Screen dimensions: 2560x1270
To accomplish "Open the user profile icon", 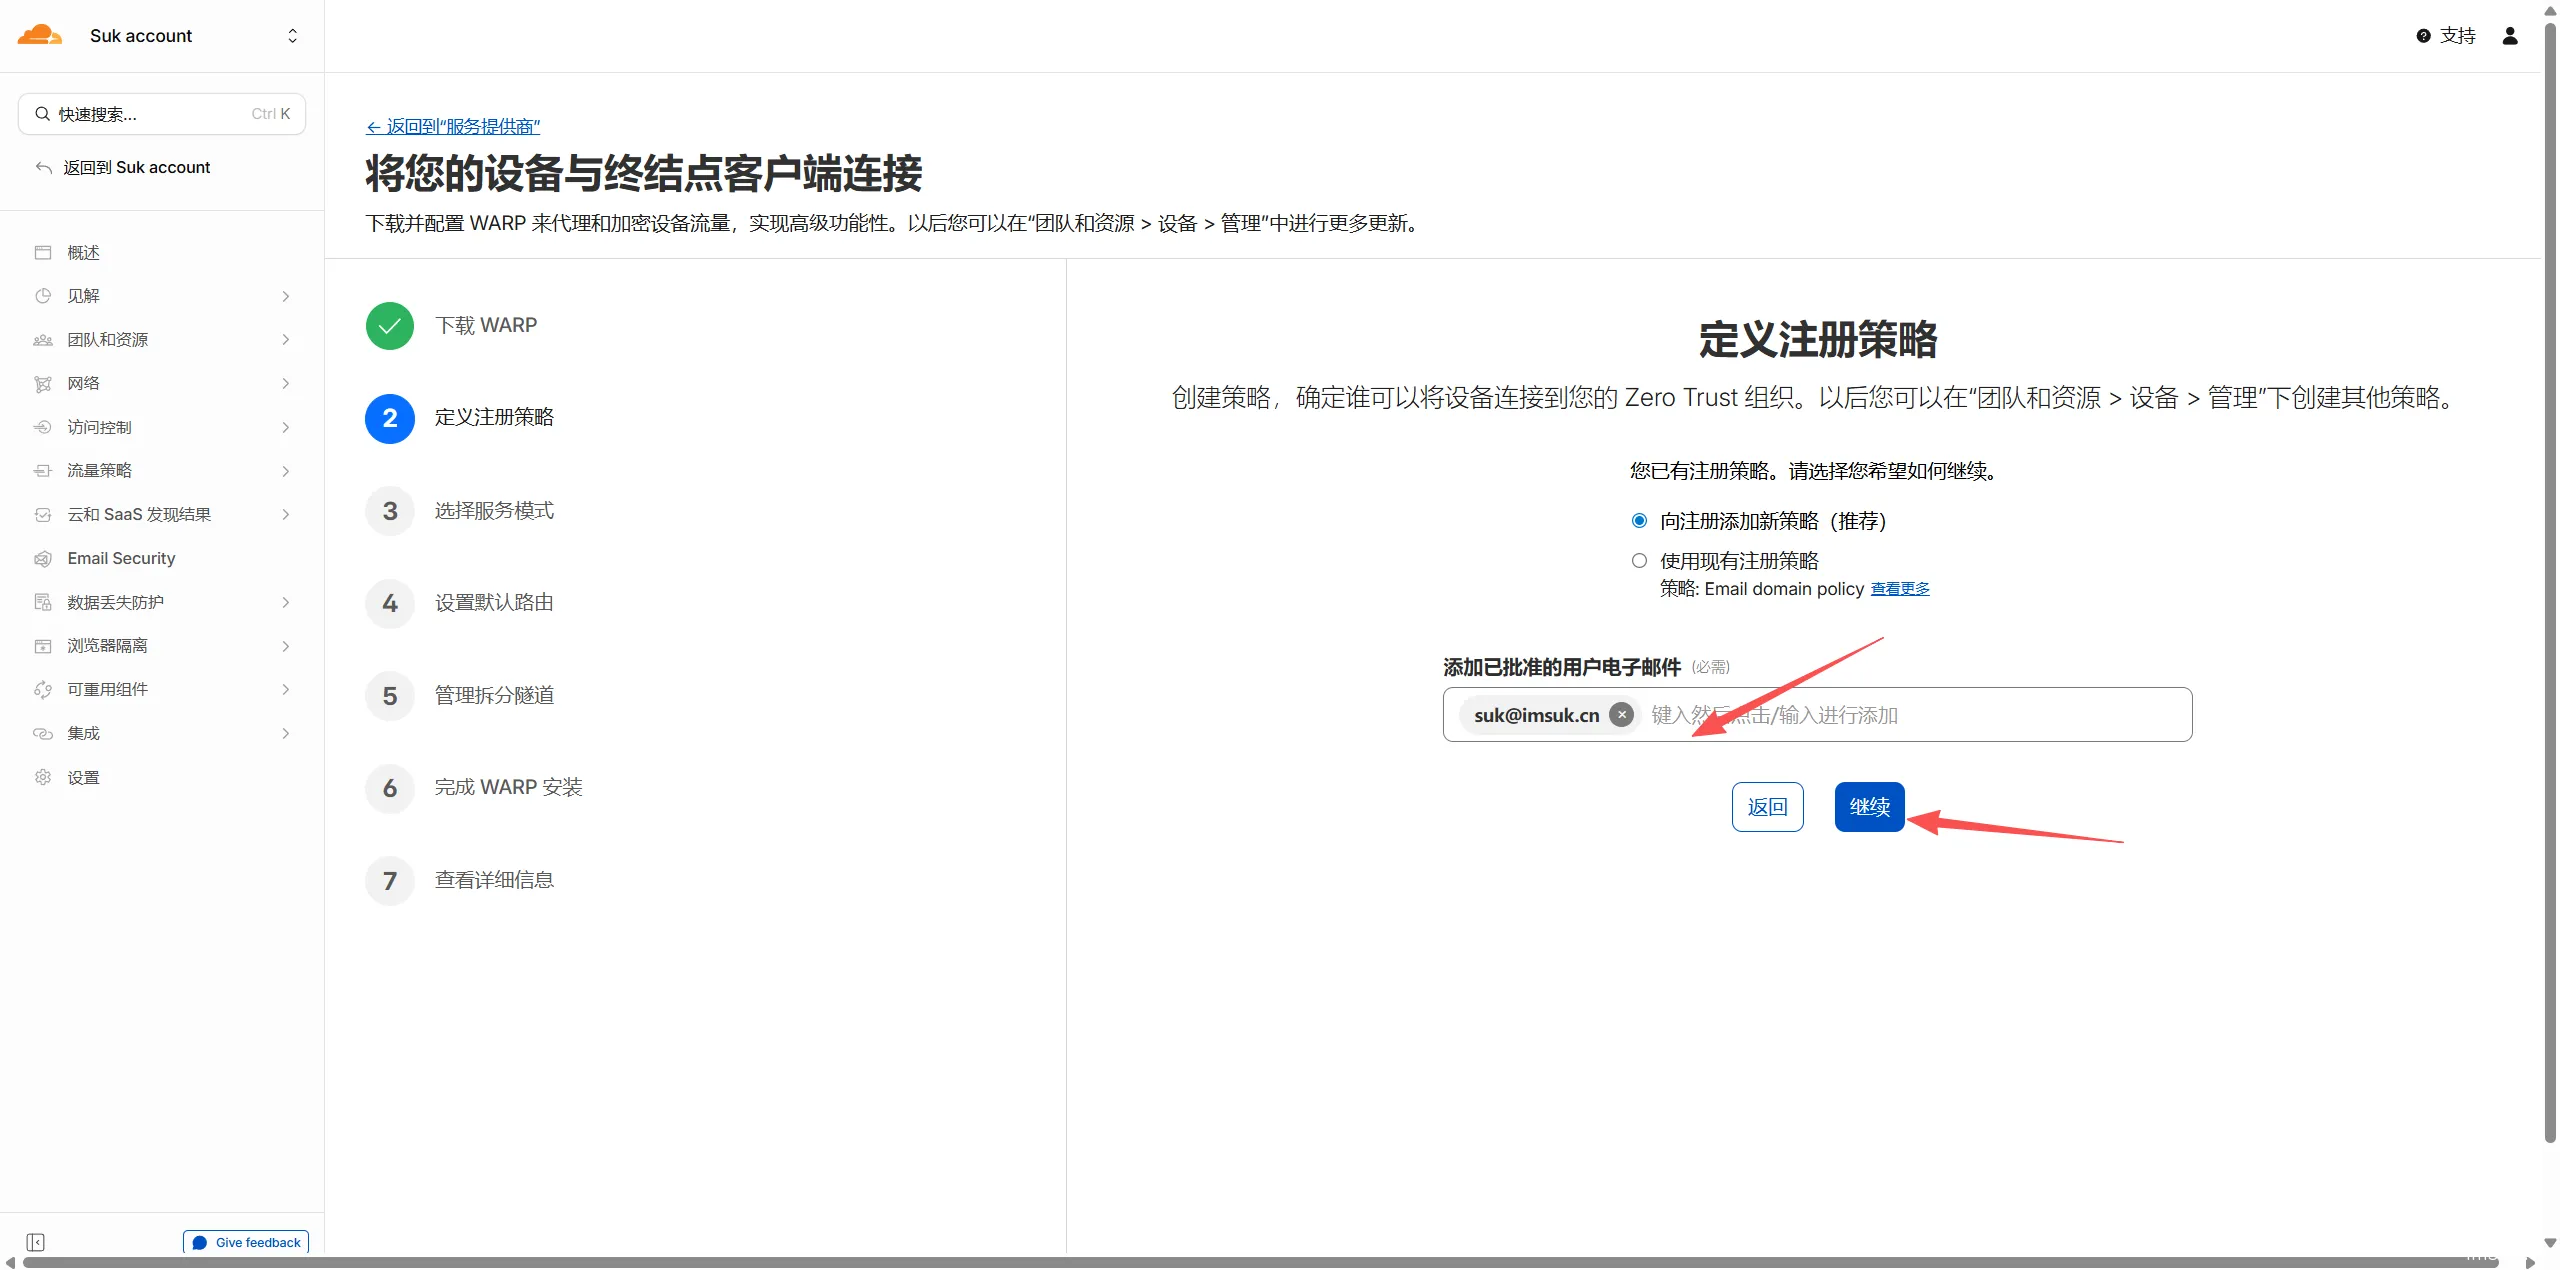I will (x=2510, y=36).
